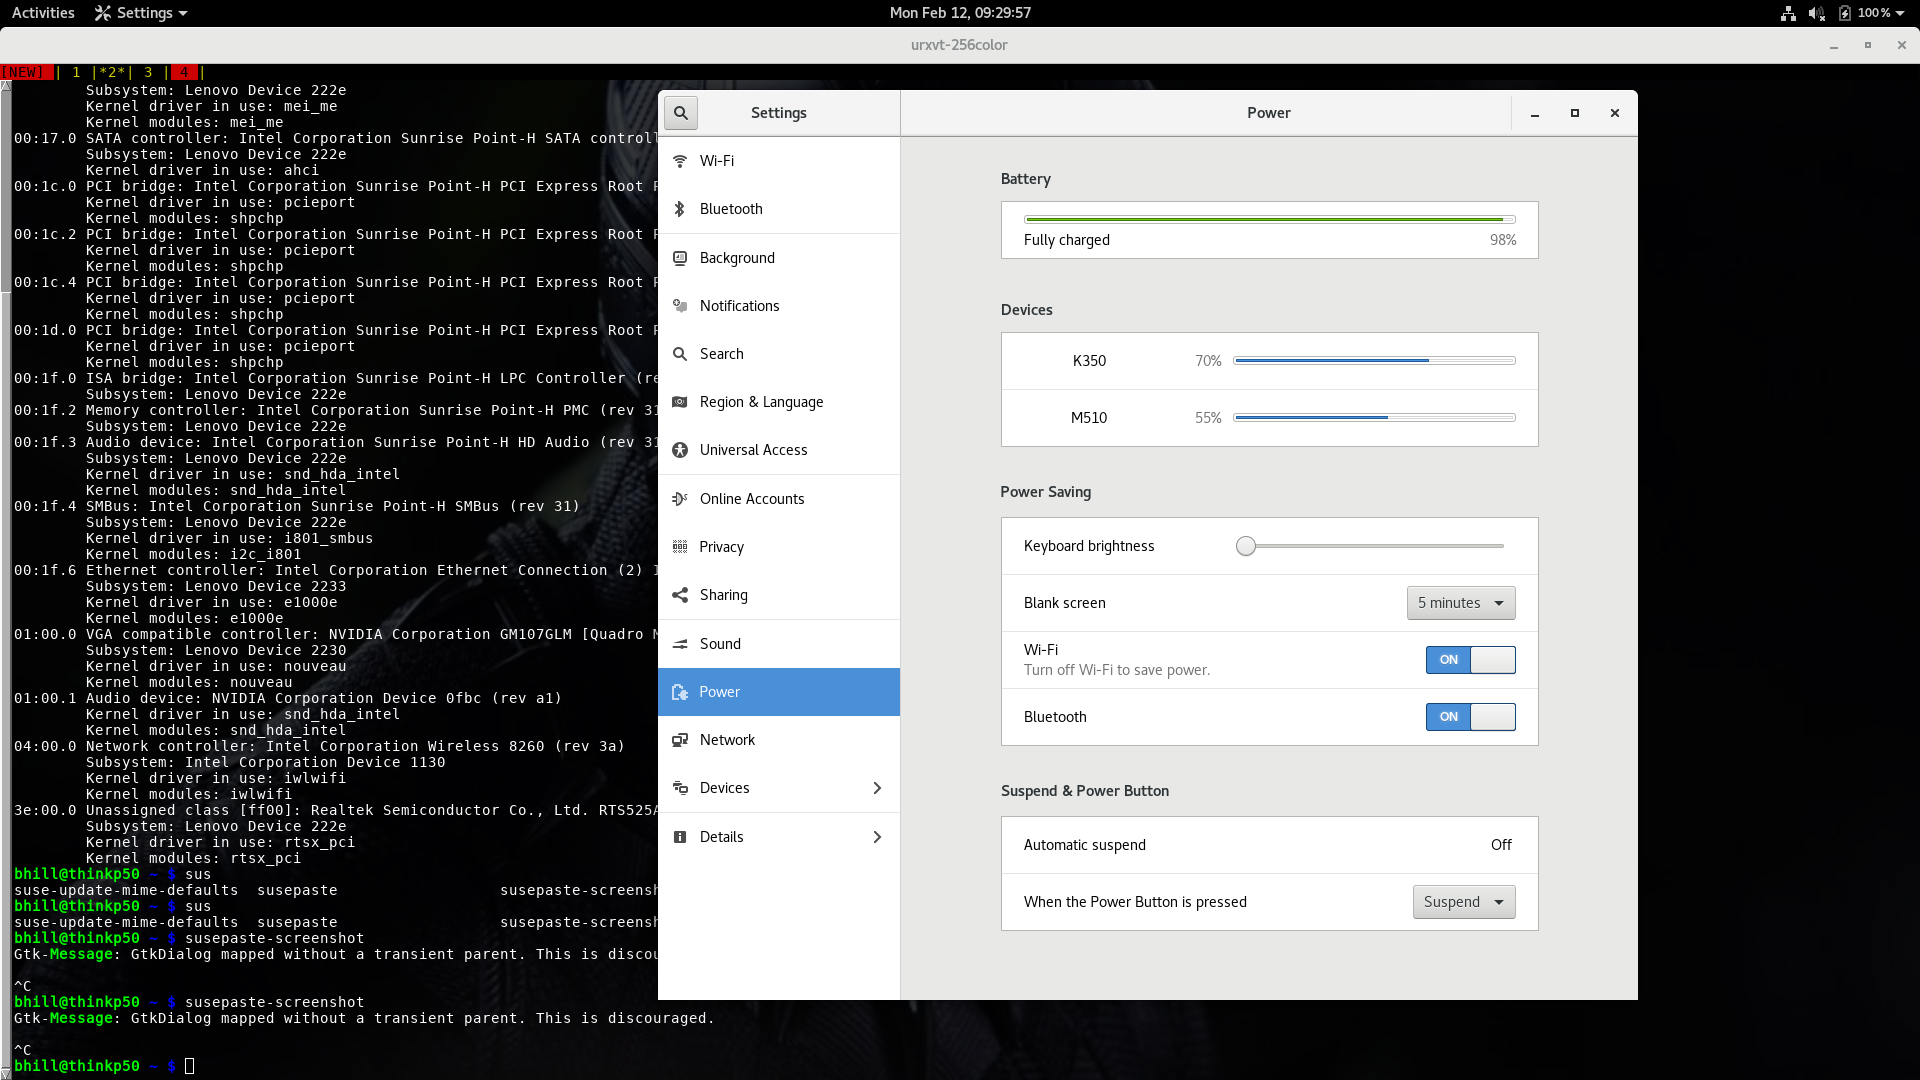Screen dimensions: 1920x1080
Task: Open clock calendar in top bar
Action: tap(960, 13)
